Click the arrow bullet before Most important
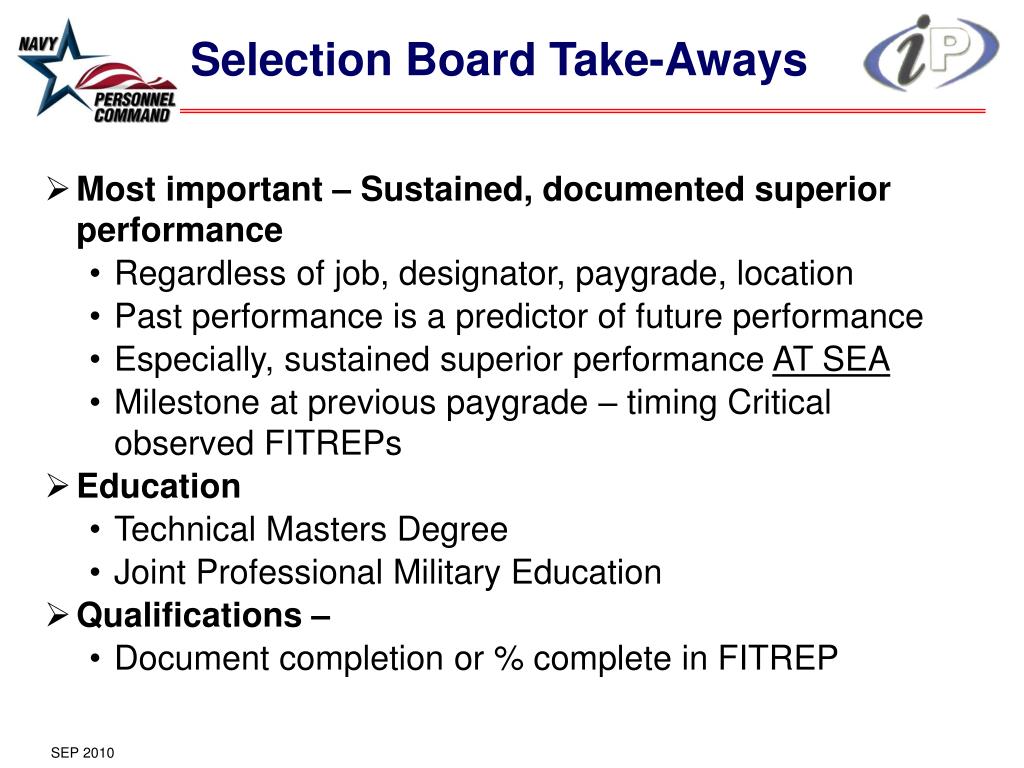This screenshot has height=768, width=1024. [x=57, y=189]
